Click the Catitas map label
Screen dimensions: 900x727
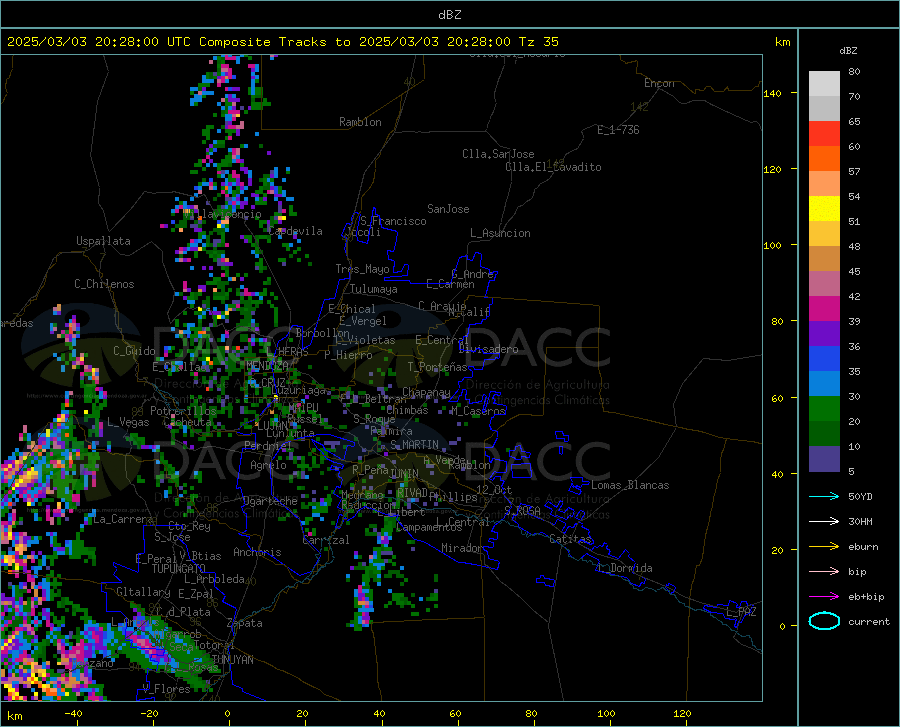click(x=571, y=539)
